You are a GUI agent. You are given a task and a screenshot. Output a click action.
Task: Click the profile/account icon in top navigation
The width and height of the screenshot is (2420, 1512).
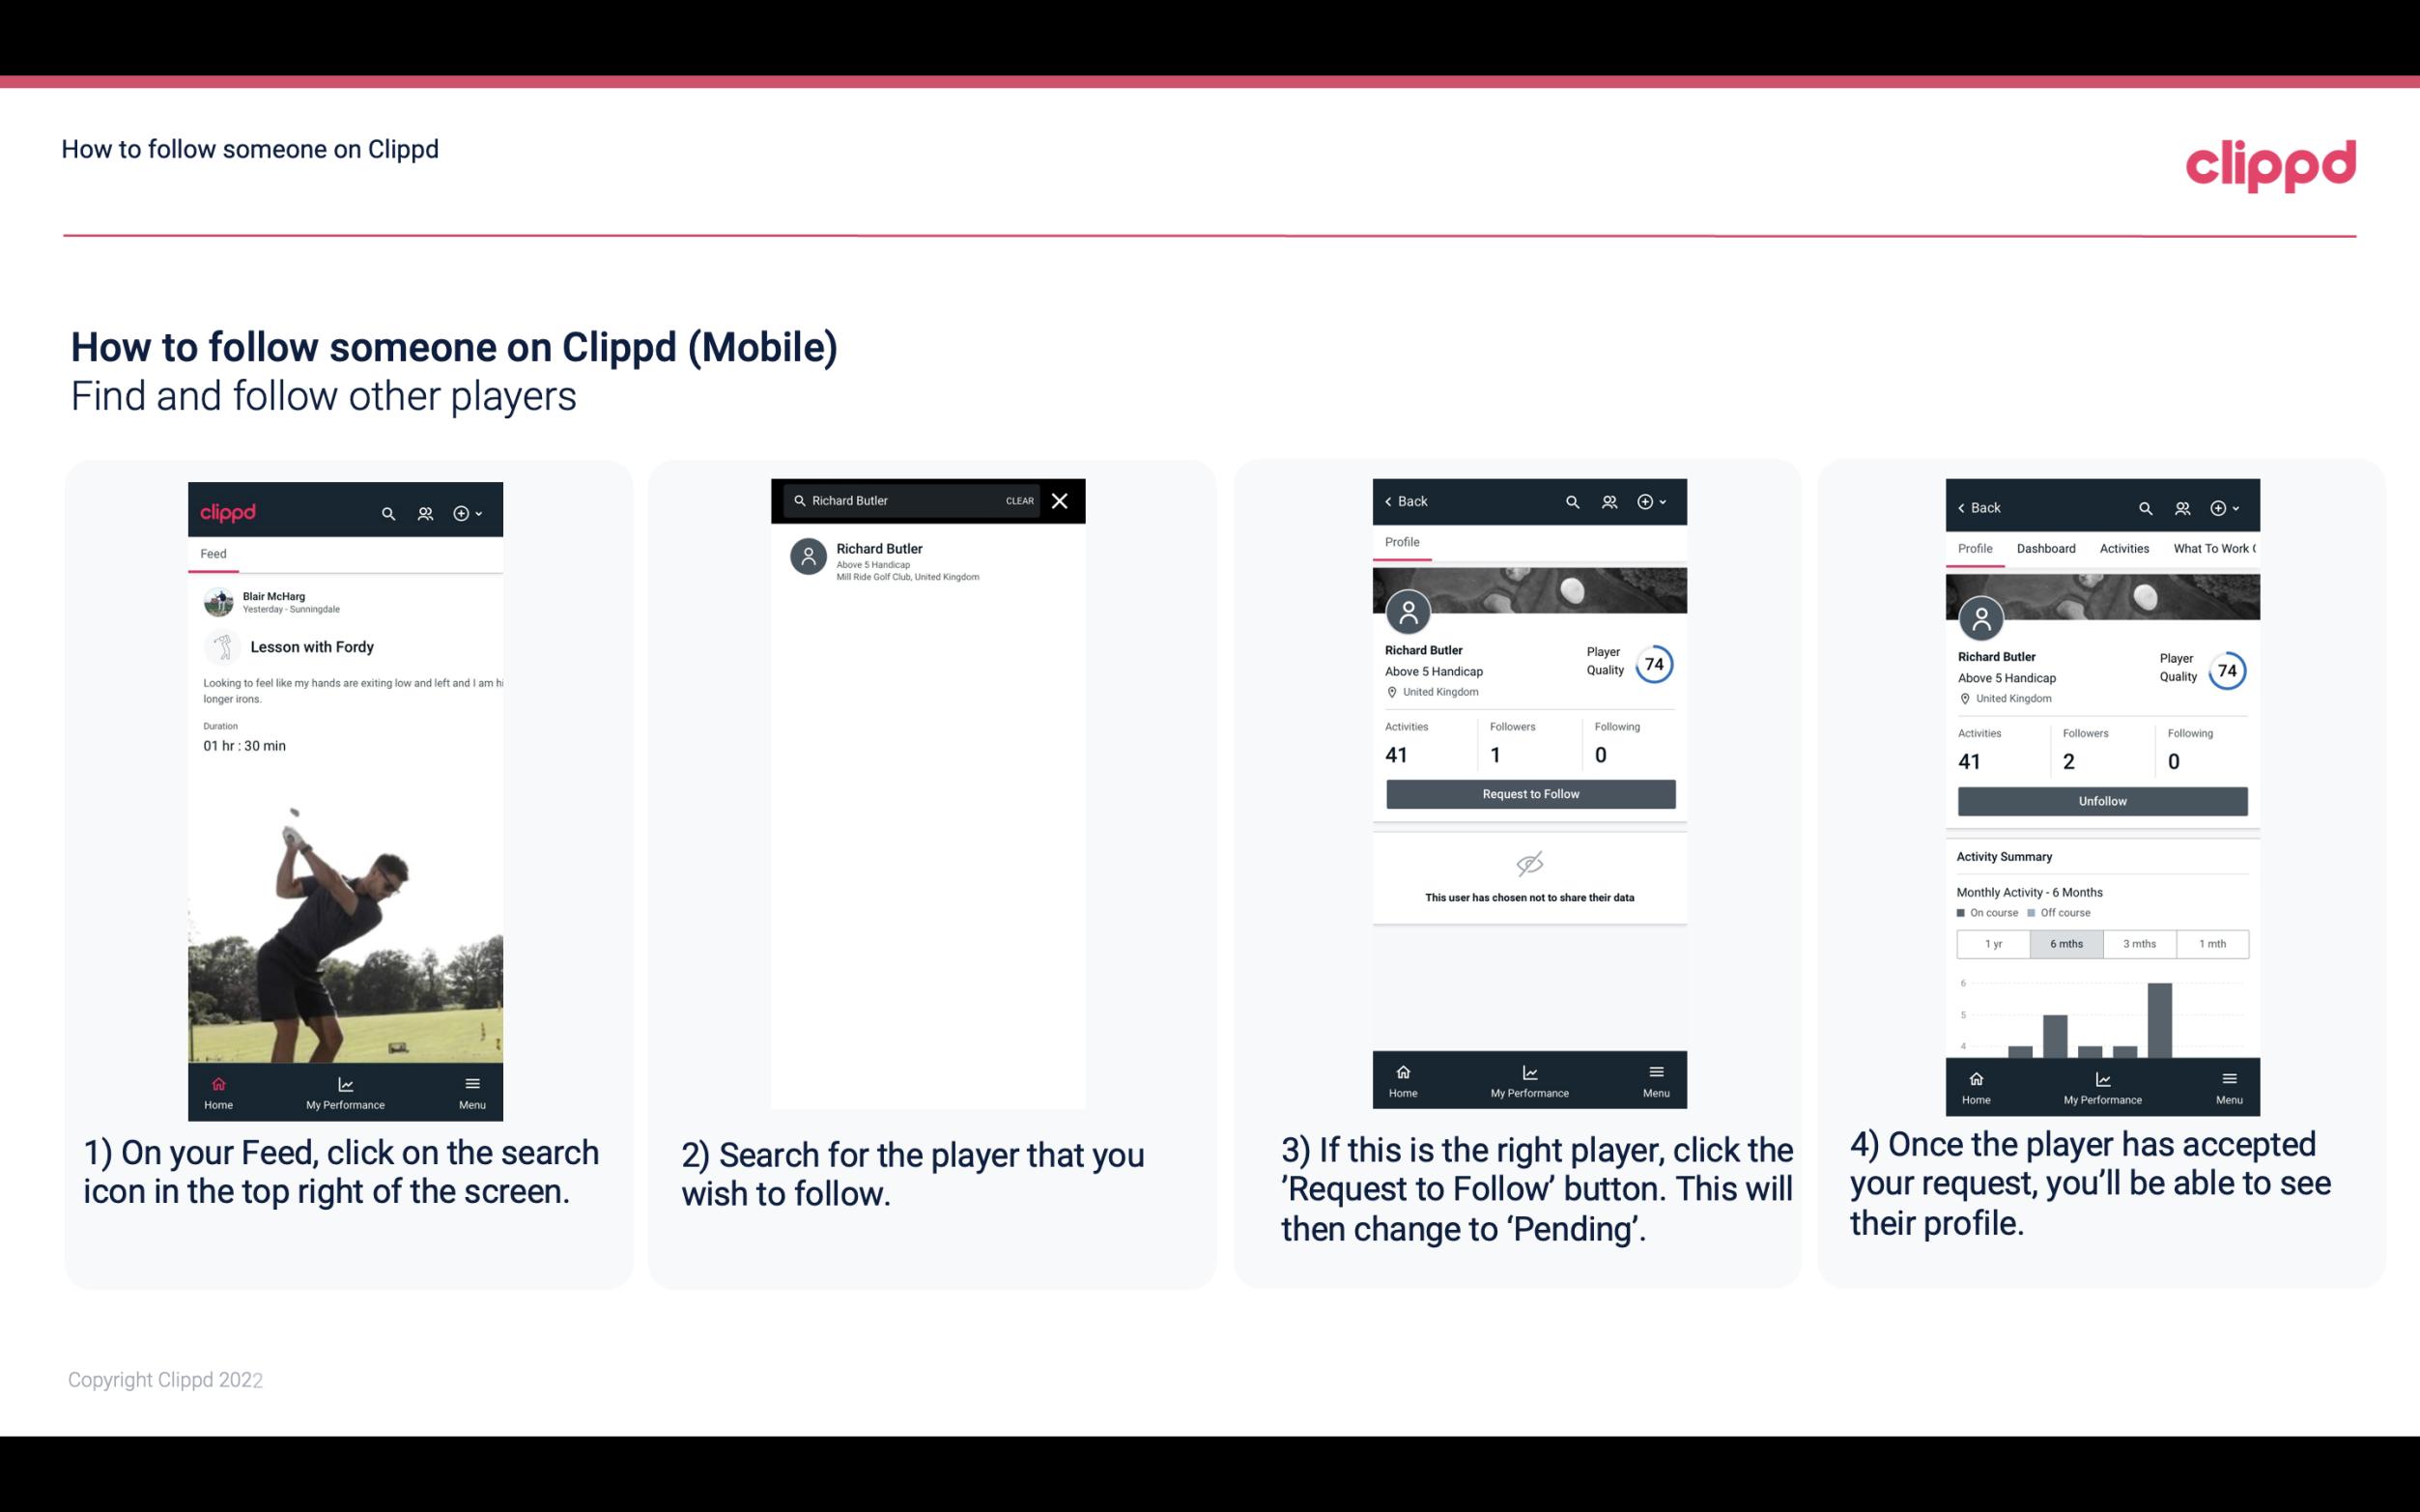click(x=423, y=508)
